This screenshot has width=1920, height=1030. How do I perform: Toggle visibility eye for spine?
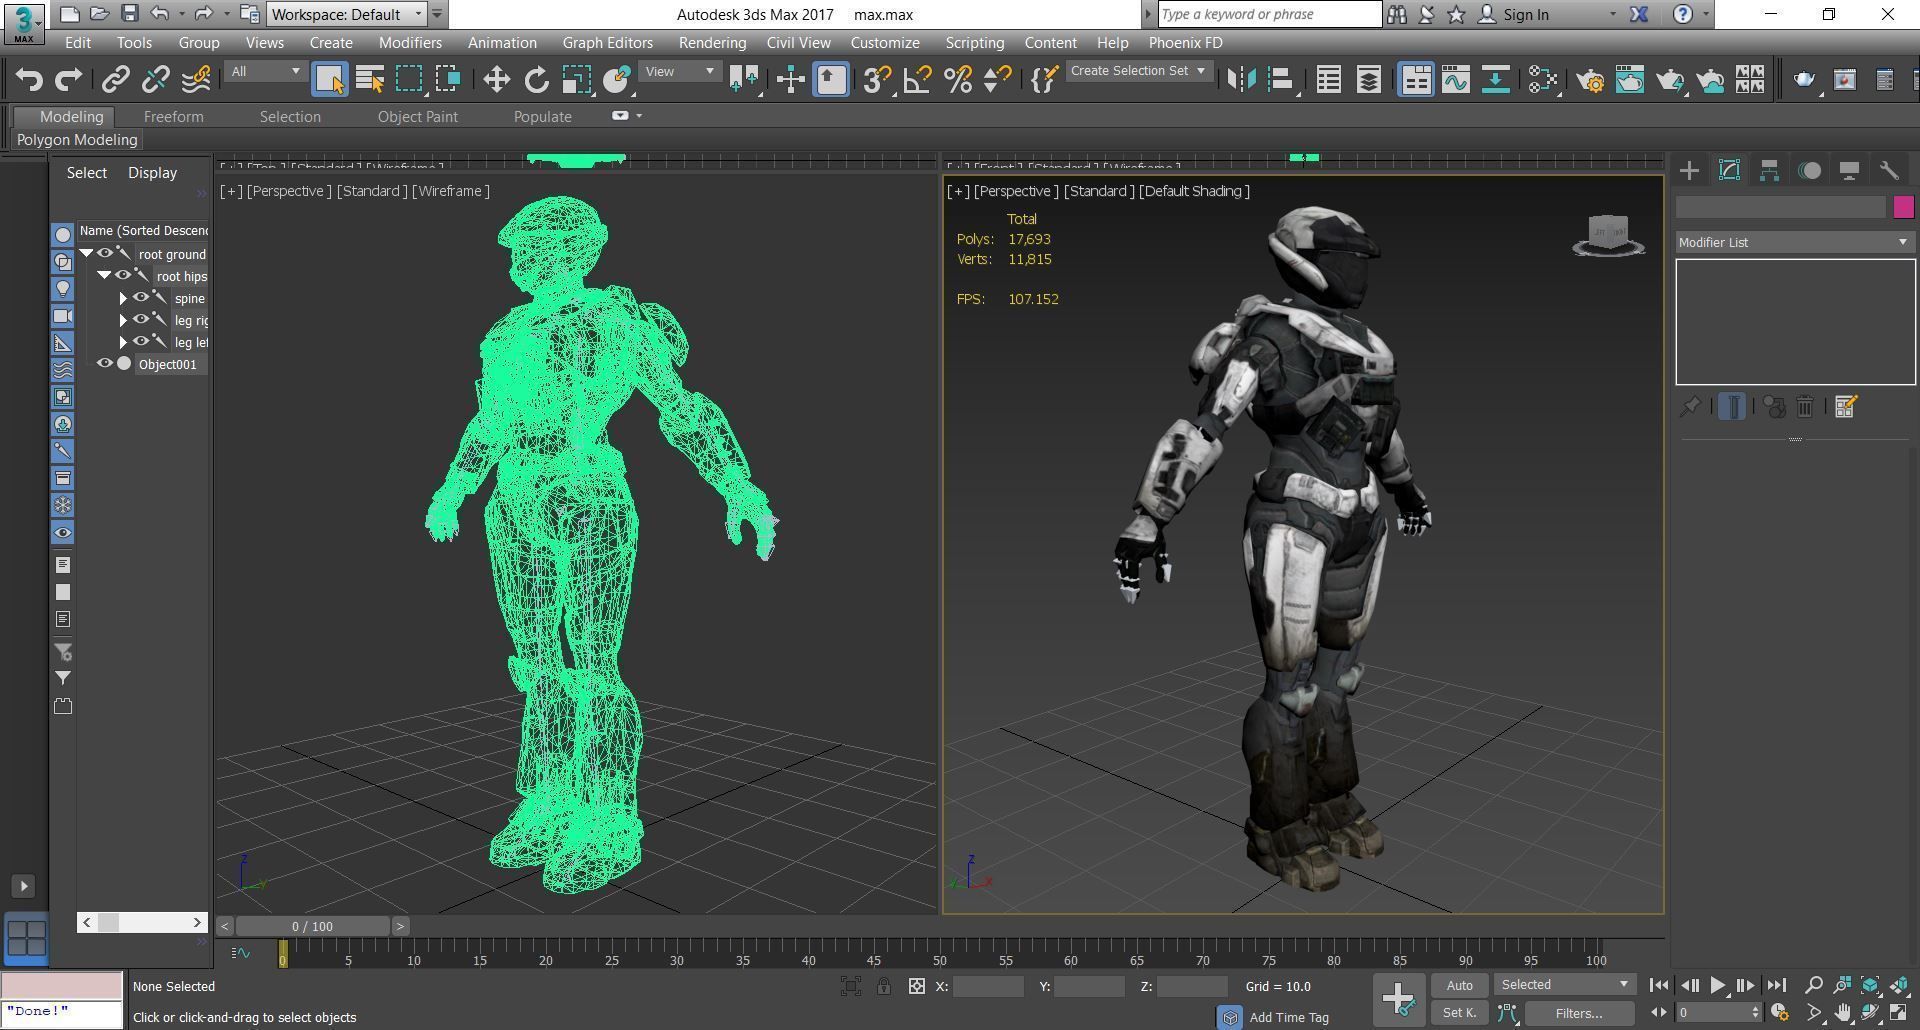click(141, 298)
